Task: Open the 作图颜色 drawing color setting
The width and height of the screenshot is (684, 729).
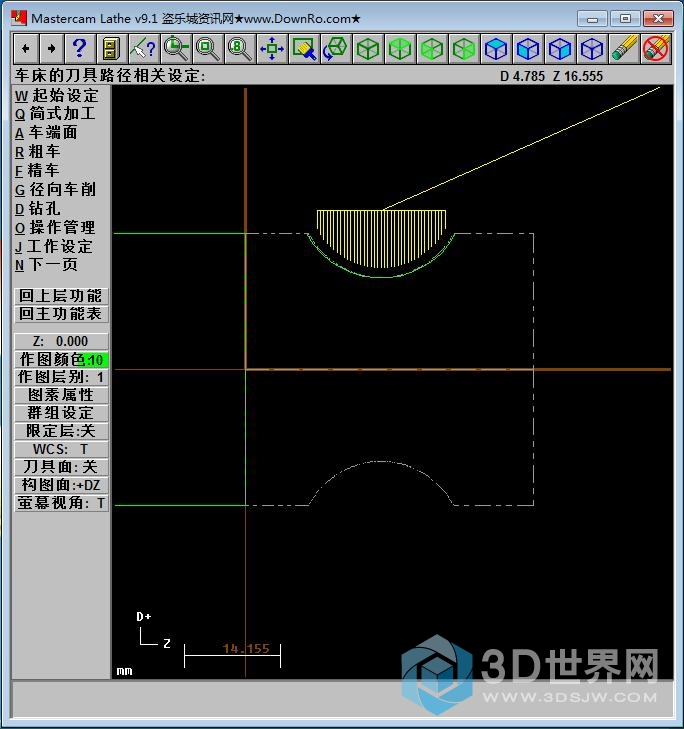Action: click(x=61, y=359)
